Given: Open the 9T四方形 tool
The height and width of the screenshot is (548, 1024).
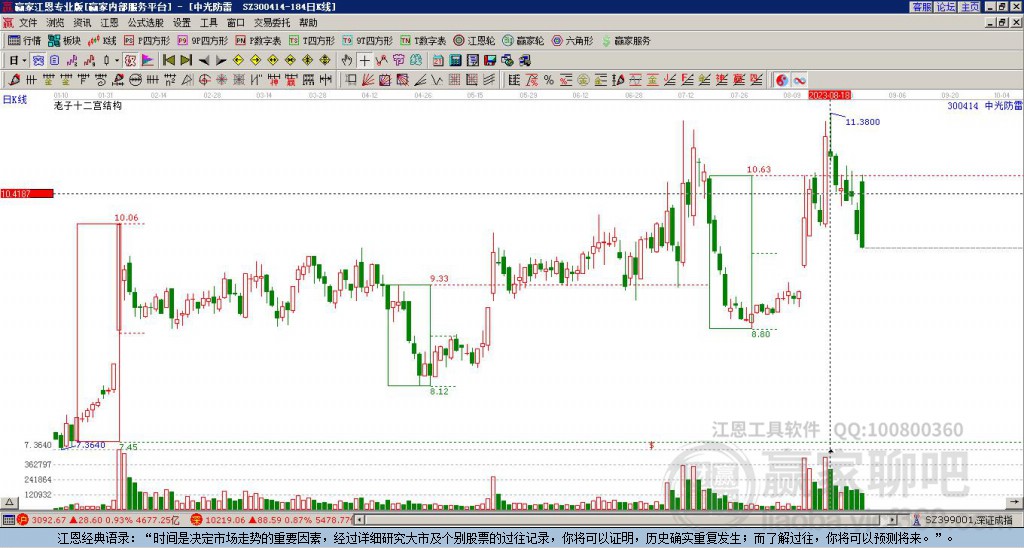Looking at the screenshot, I should pyautogui.click(x=368, y=40).
